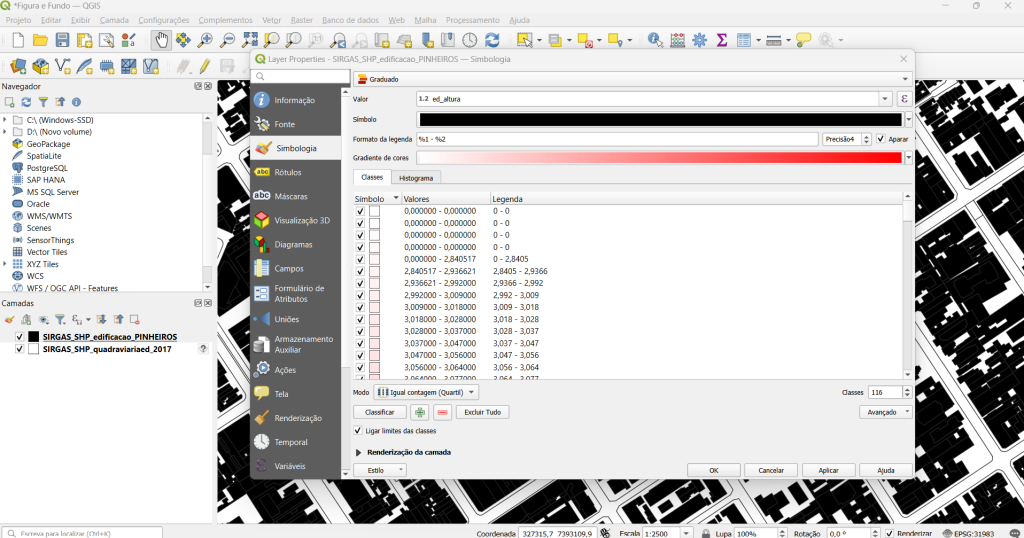The image size is (1024, 538).
Task: Click the expression epsilon button beside Valor
Action: point(904,99)
